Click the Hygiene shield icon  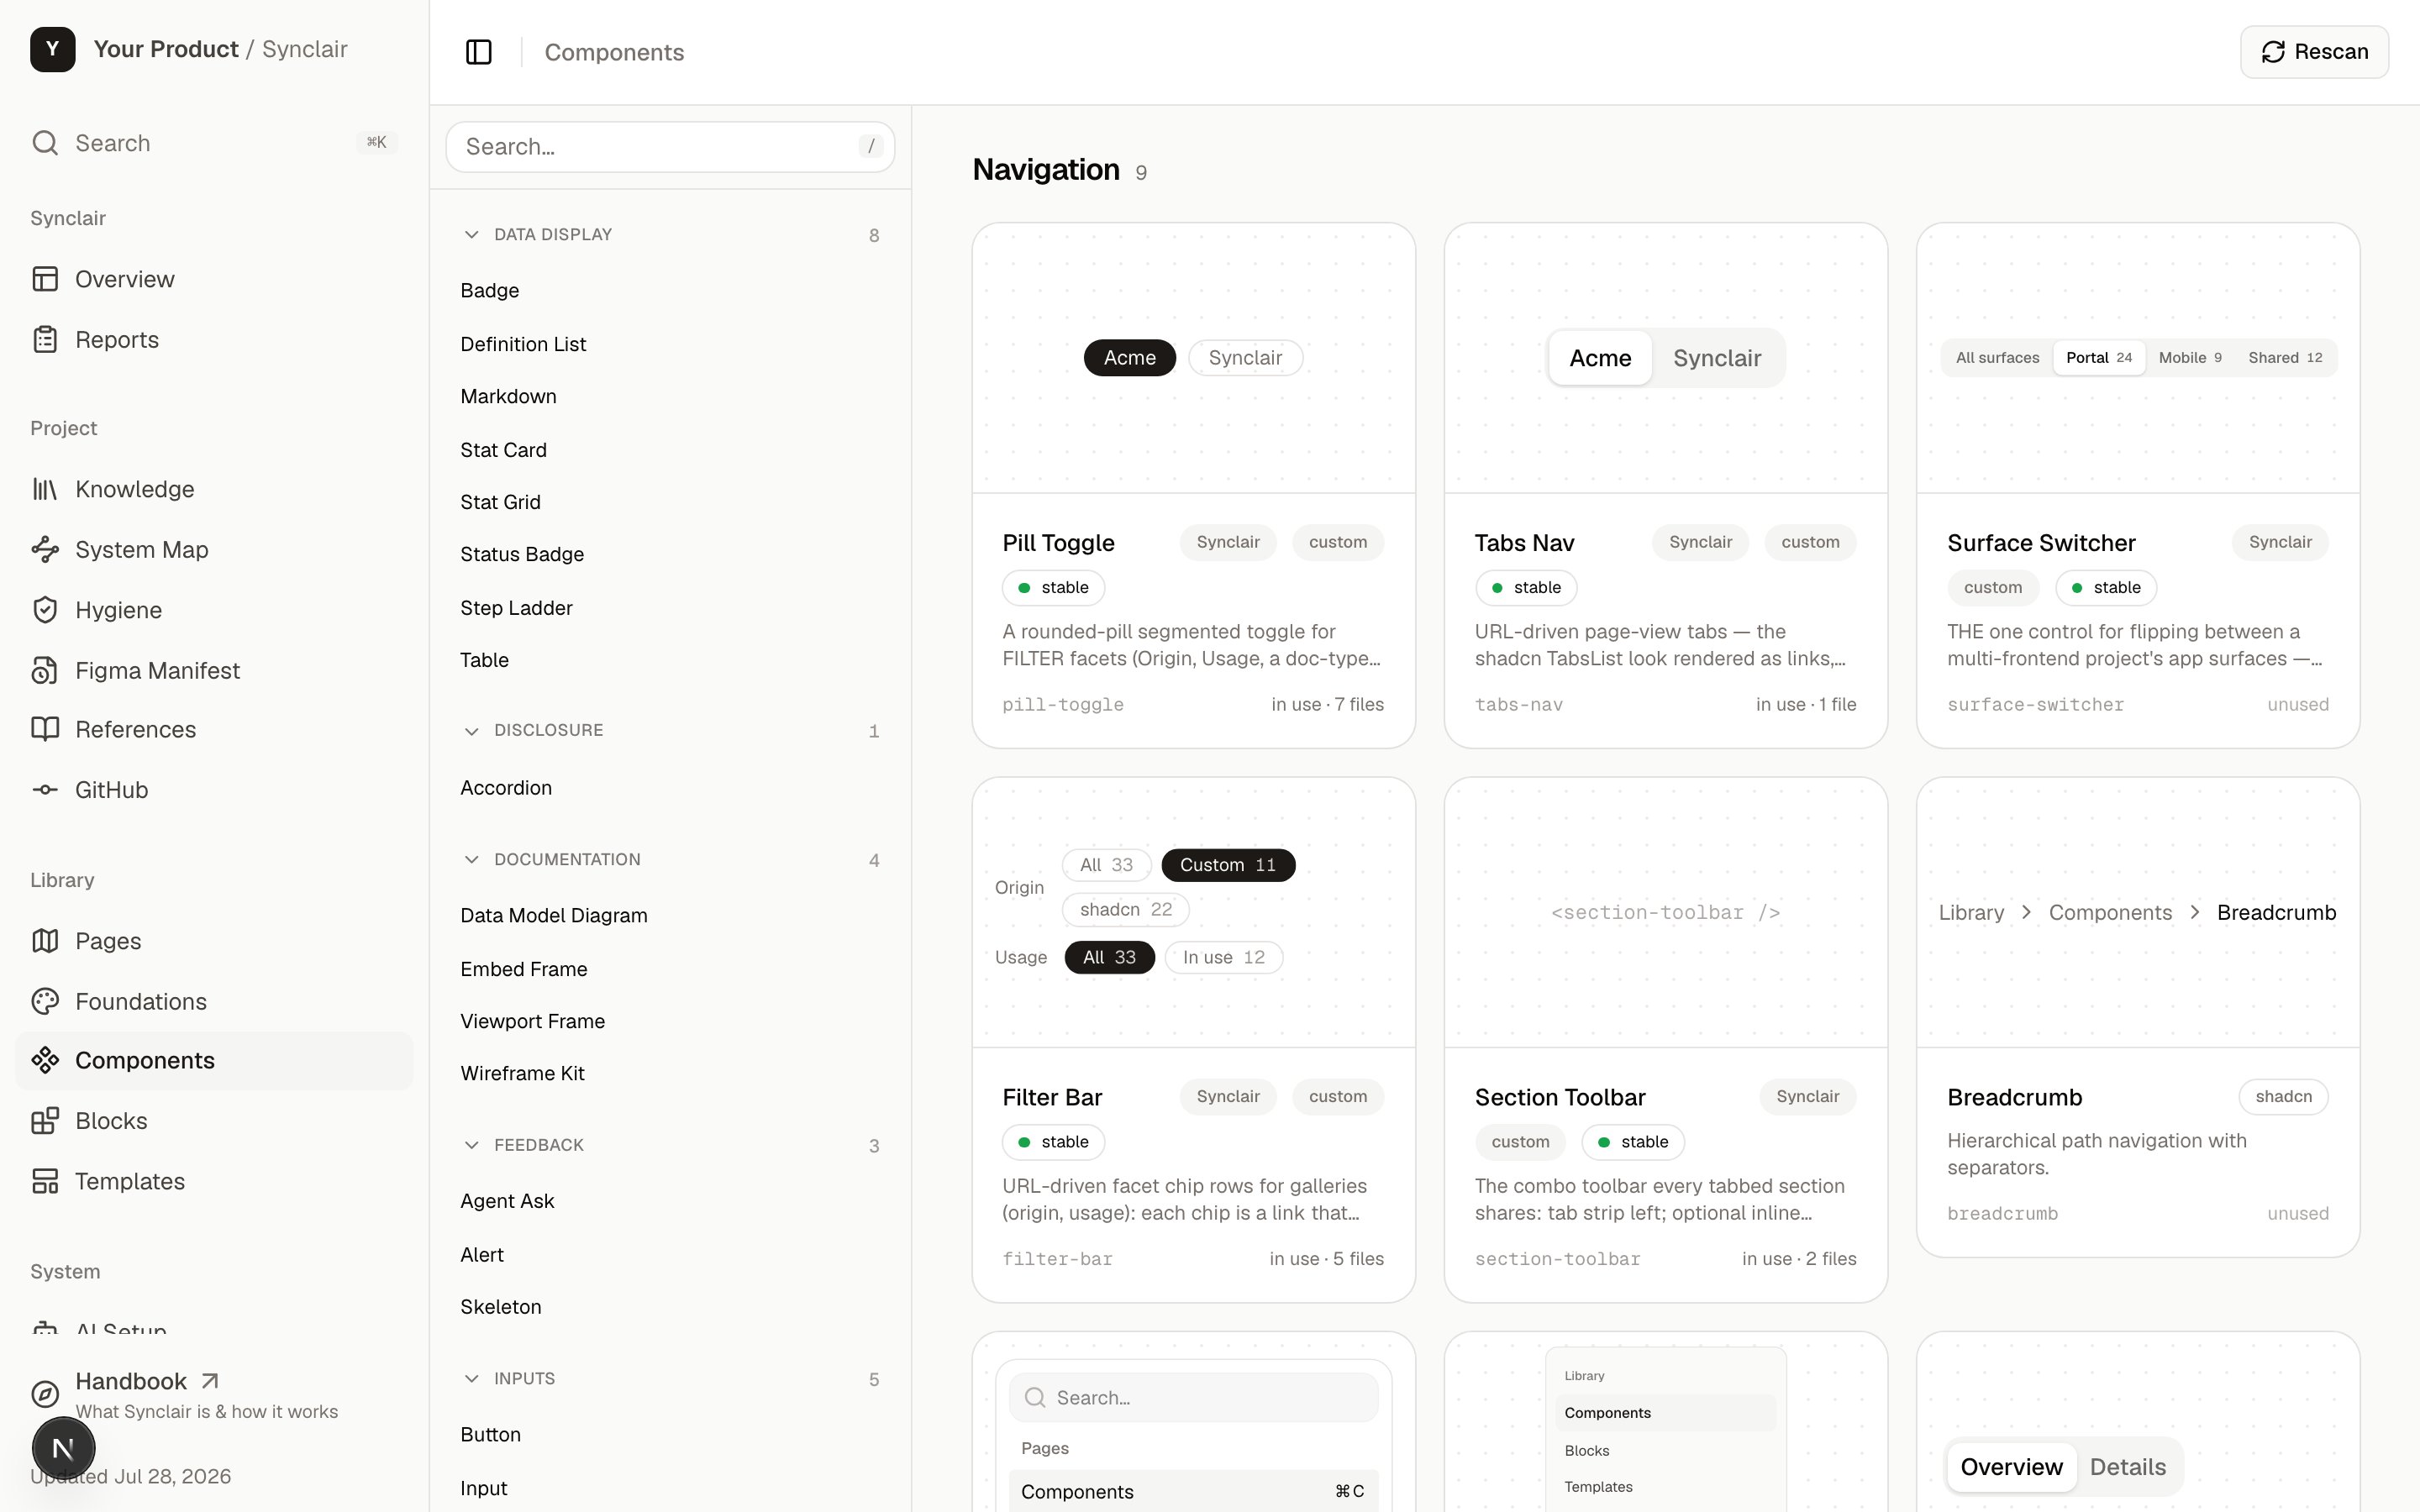45,610
